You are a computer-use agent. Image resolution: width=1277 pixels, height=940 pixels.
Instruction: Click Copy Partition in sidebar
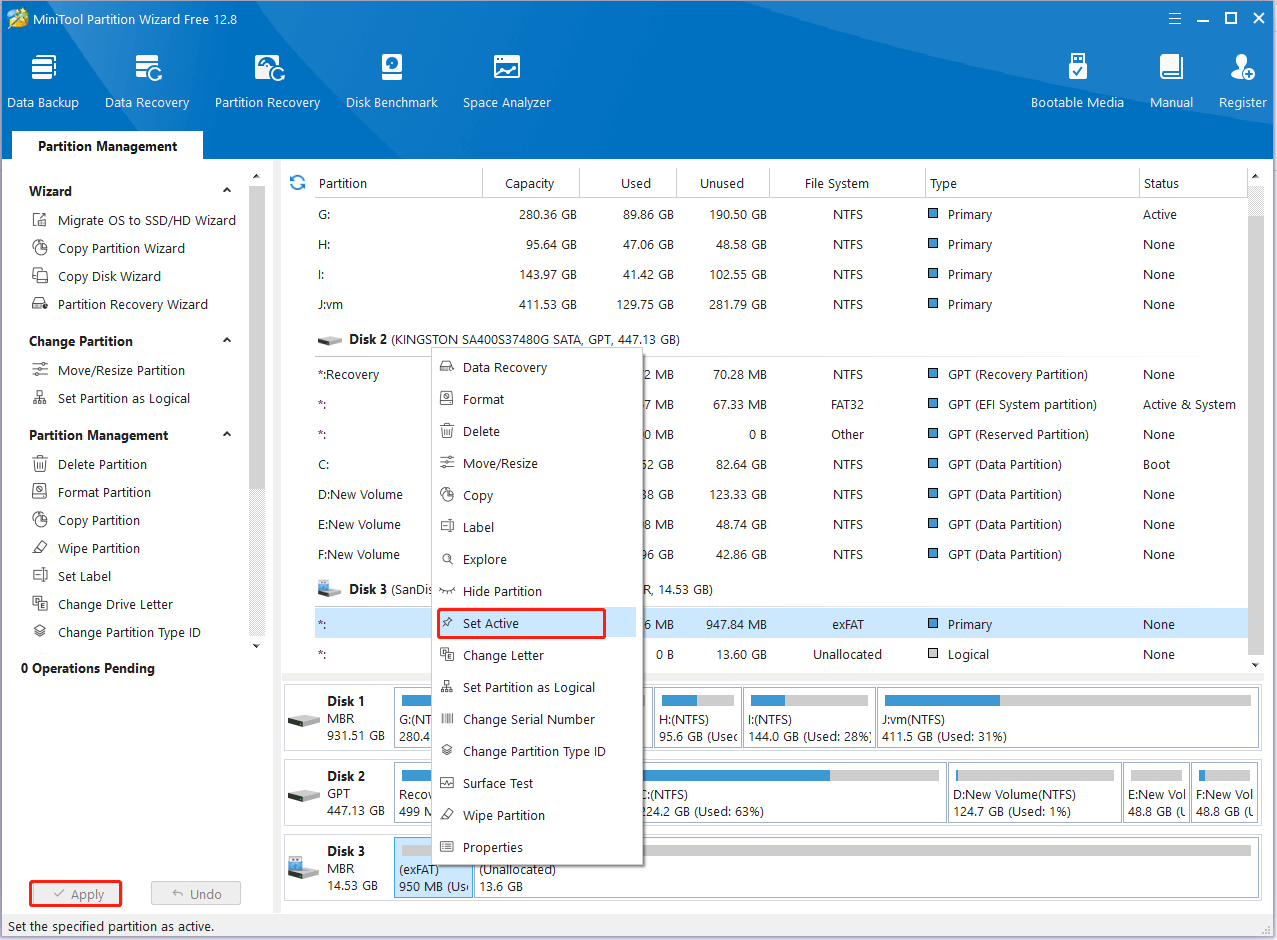pyautogui.click(x=86, y=520)
